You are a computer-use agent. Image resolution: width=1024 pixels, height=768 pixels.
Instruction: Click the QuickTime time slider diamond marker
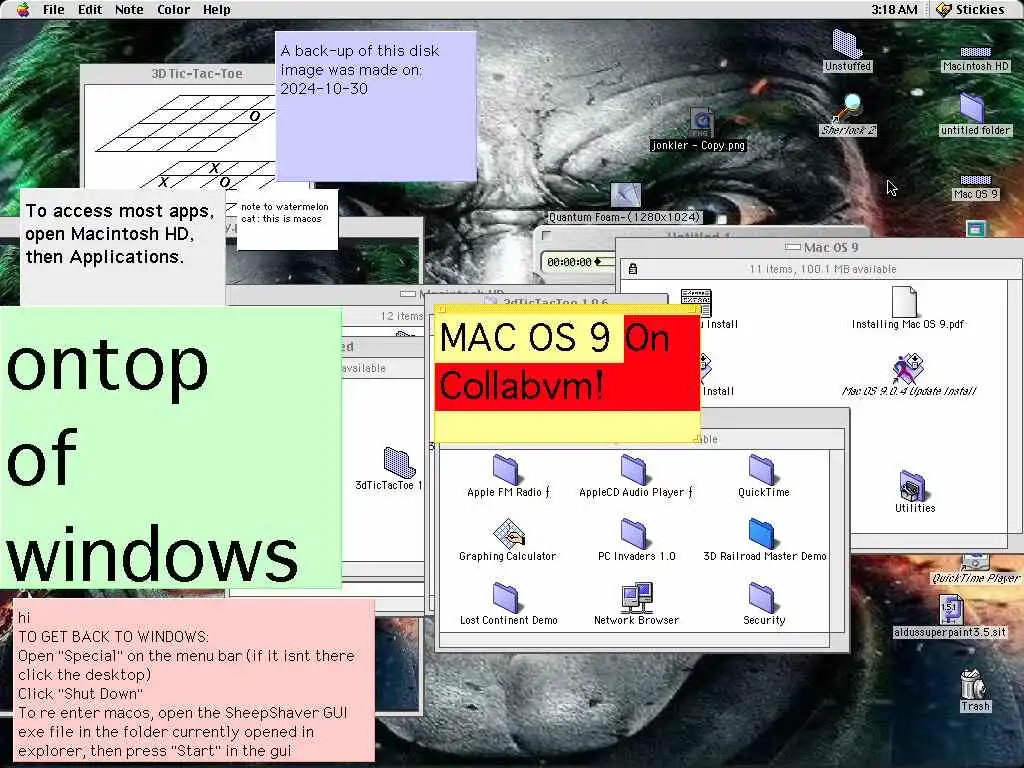(598, 262)
